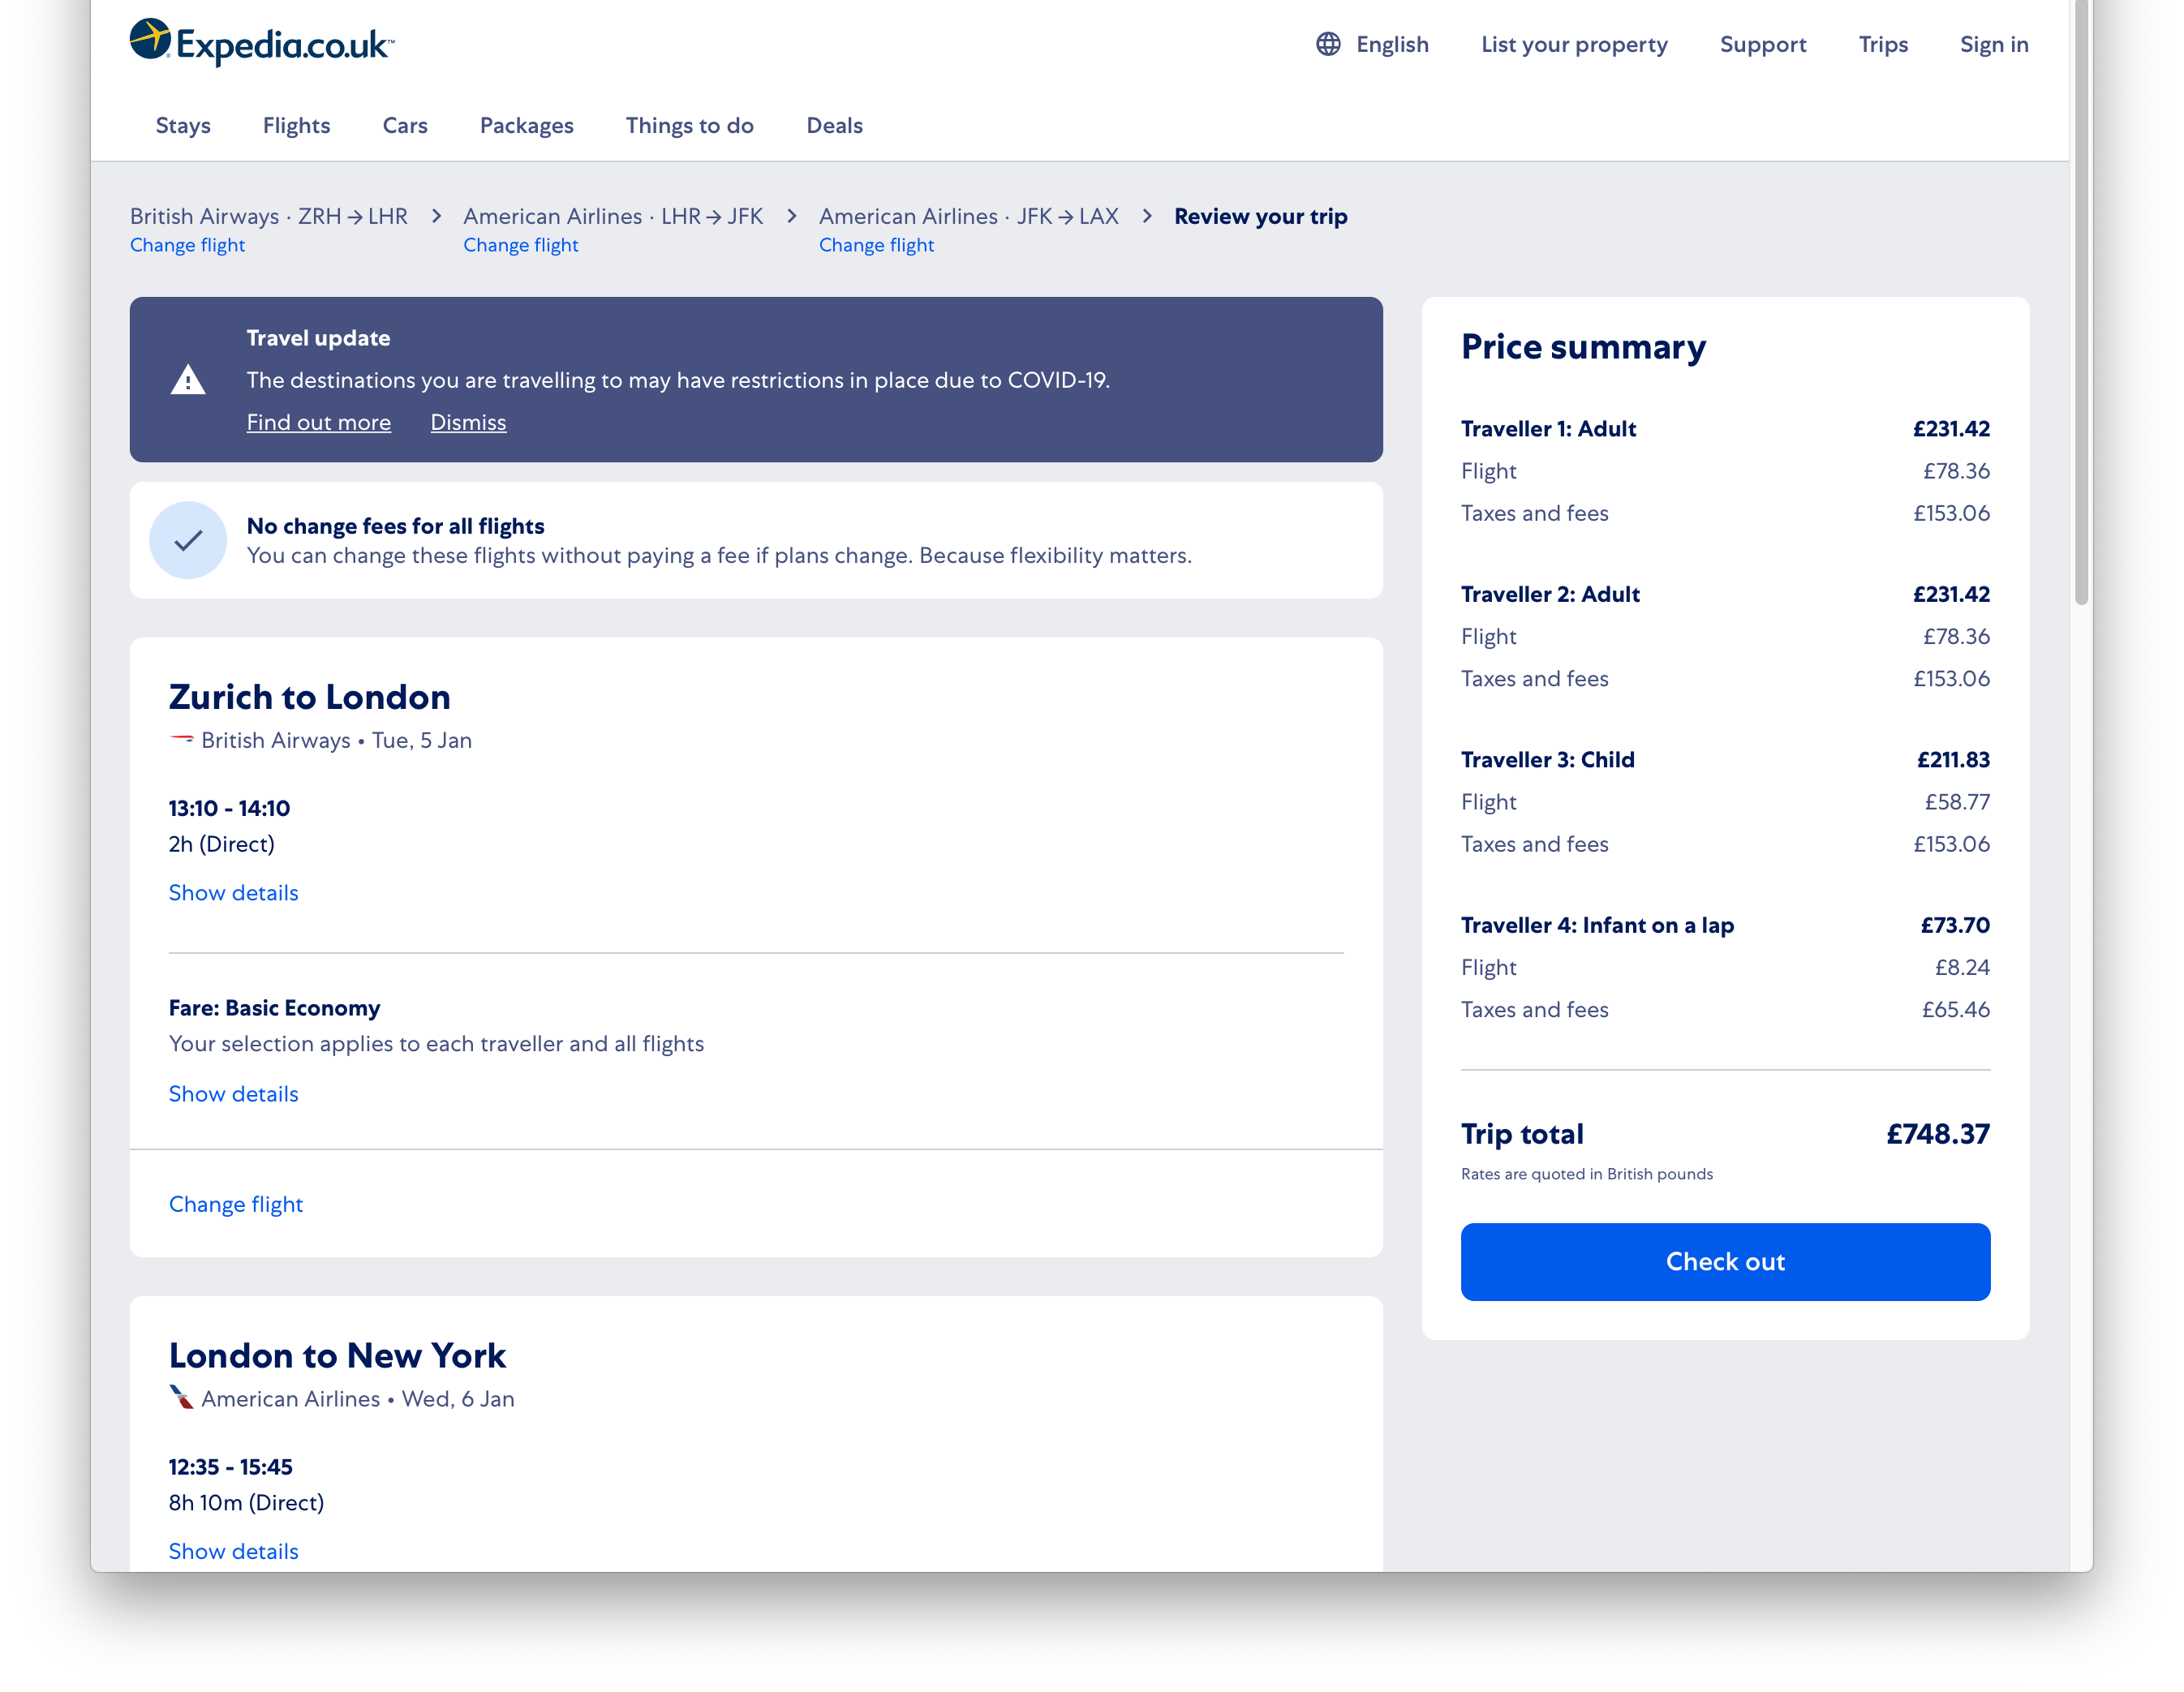2184x1692 pixels.
Task: Click the Check out button
Action: [1724, 1261]
